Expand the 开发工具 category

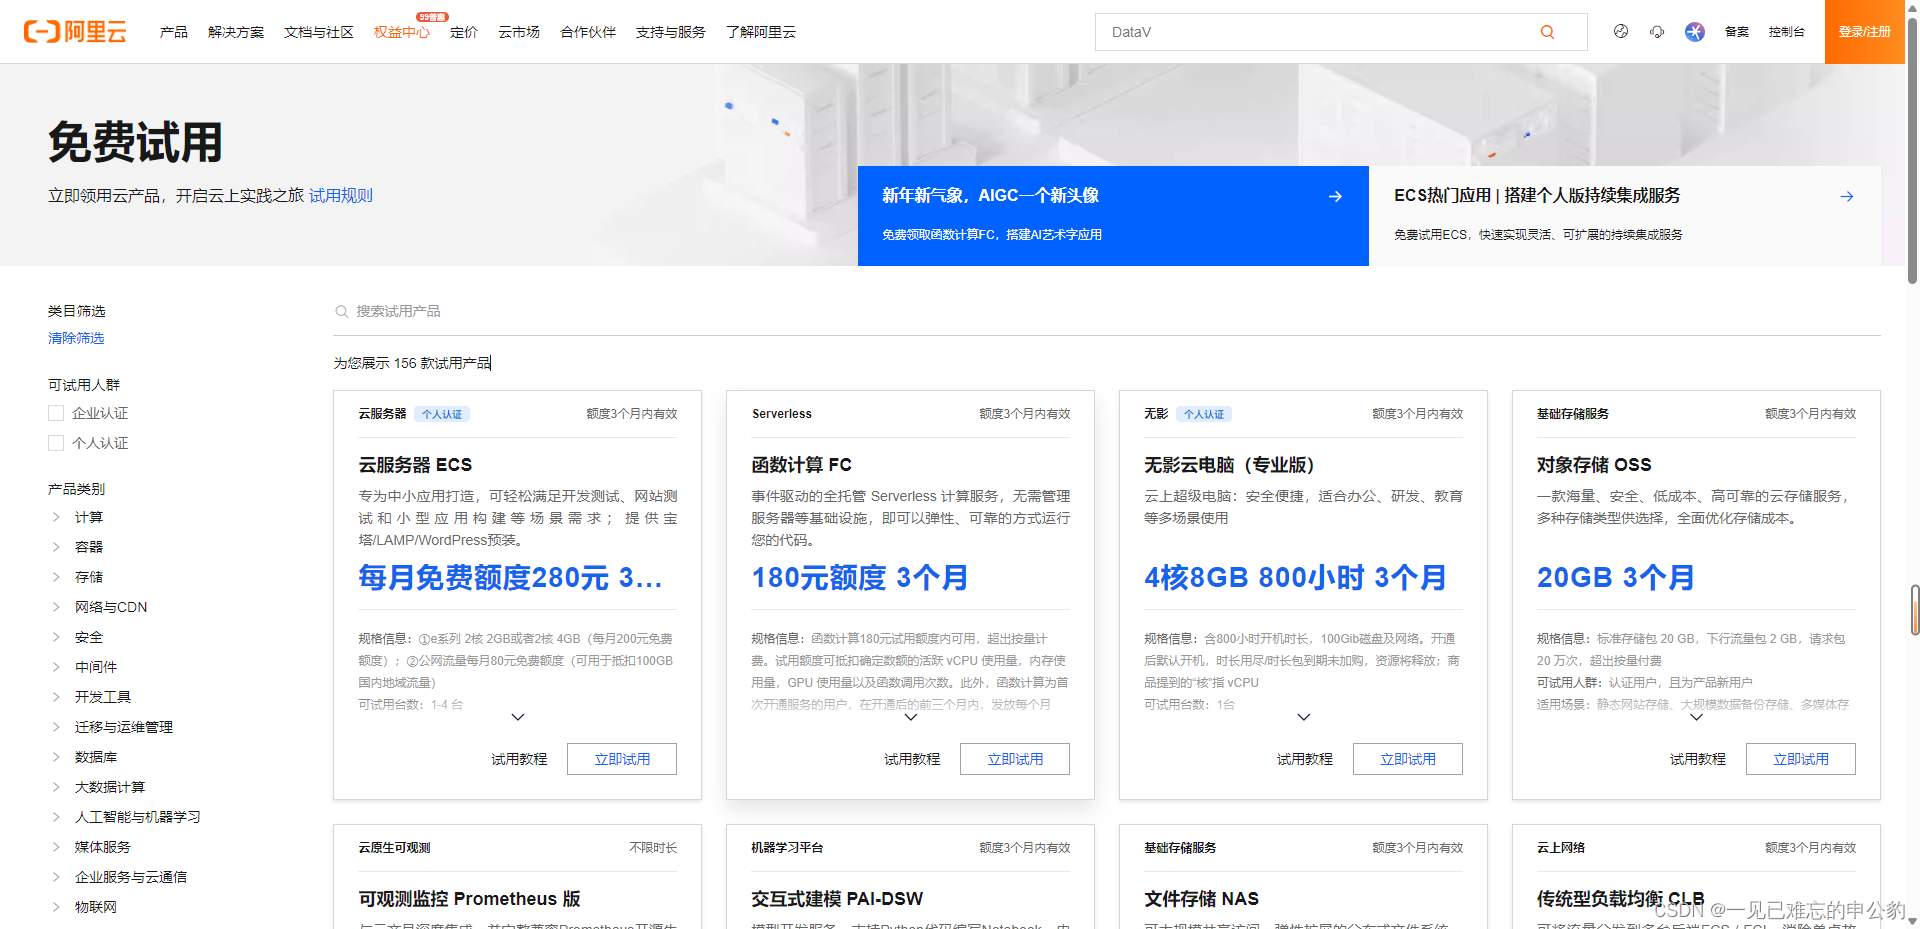coord(56,697)
